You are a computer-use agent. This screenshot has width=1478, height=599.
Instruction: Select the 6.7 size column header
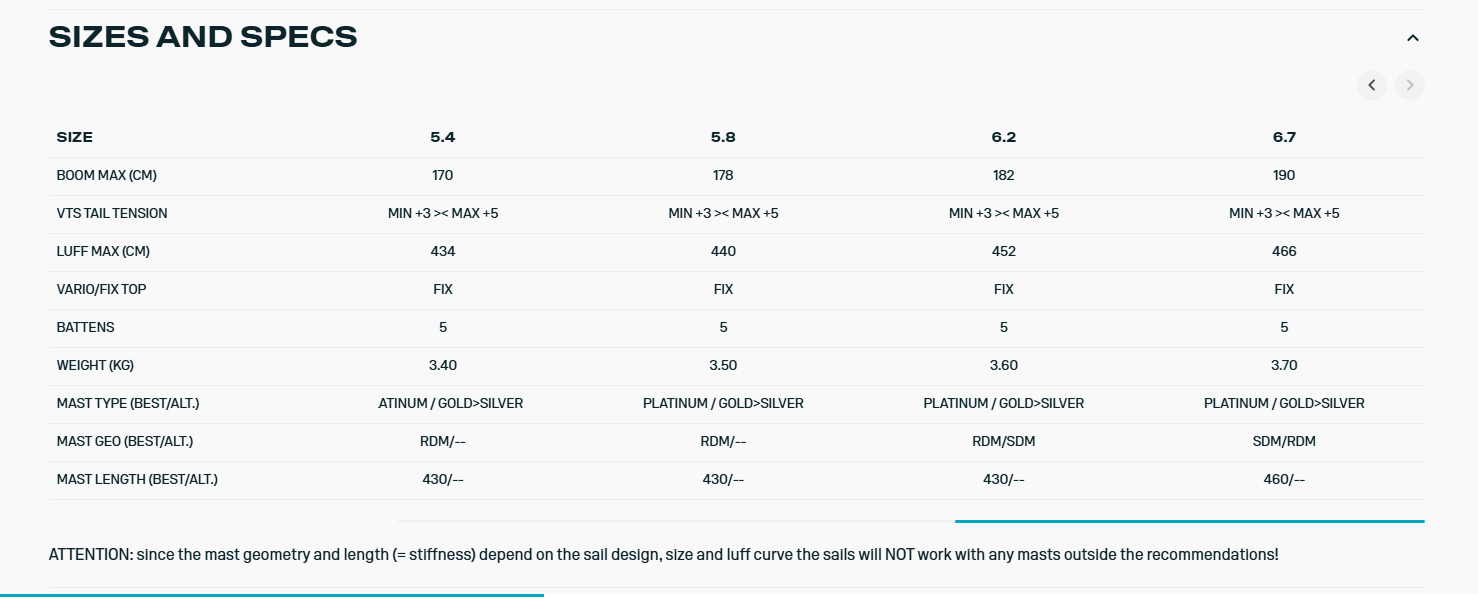pos(1284,137)
